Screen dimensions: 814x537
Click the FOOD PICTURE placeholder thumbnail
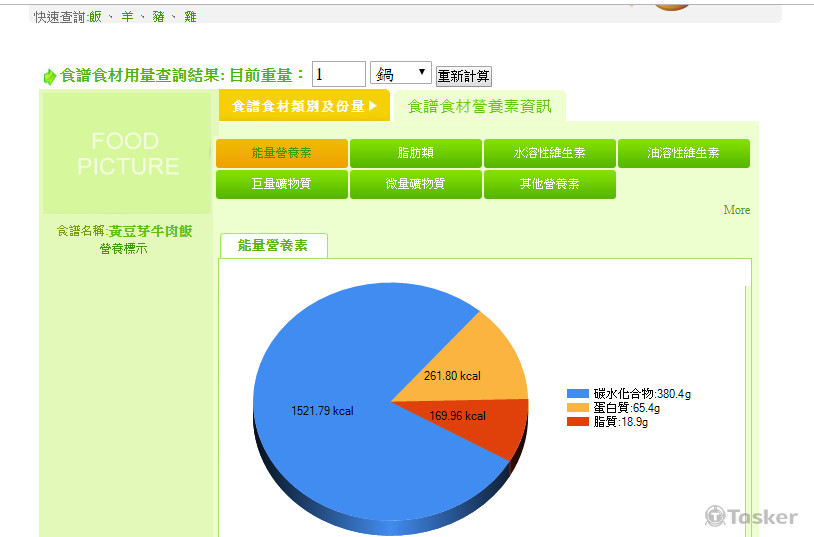(127, 153)
